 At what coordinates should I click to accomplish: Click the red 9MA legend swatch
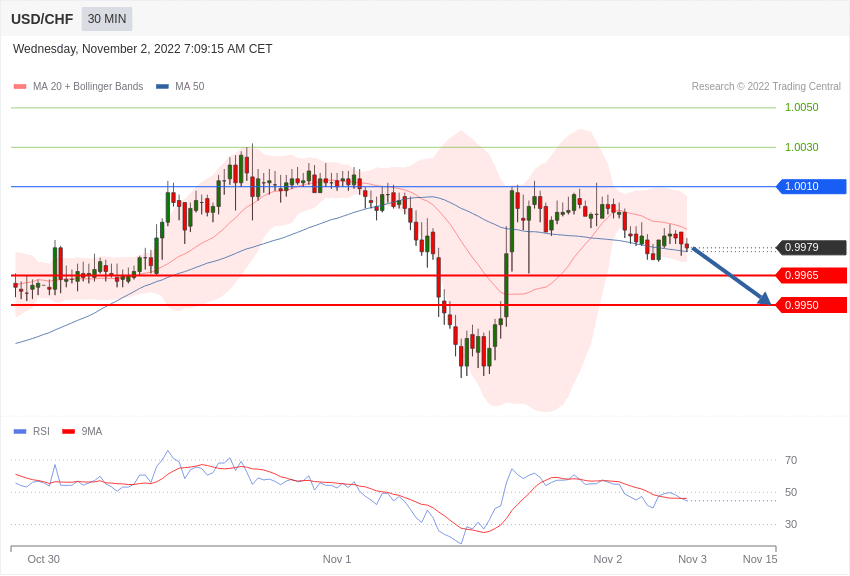pyautogui.click(x=69, y=431)
